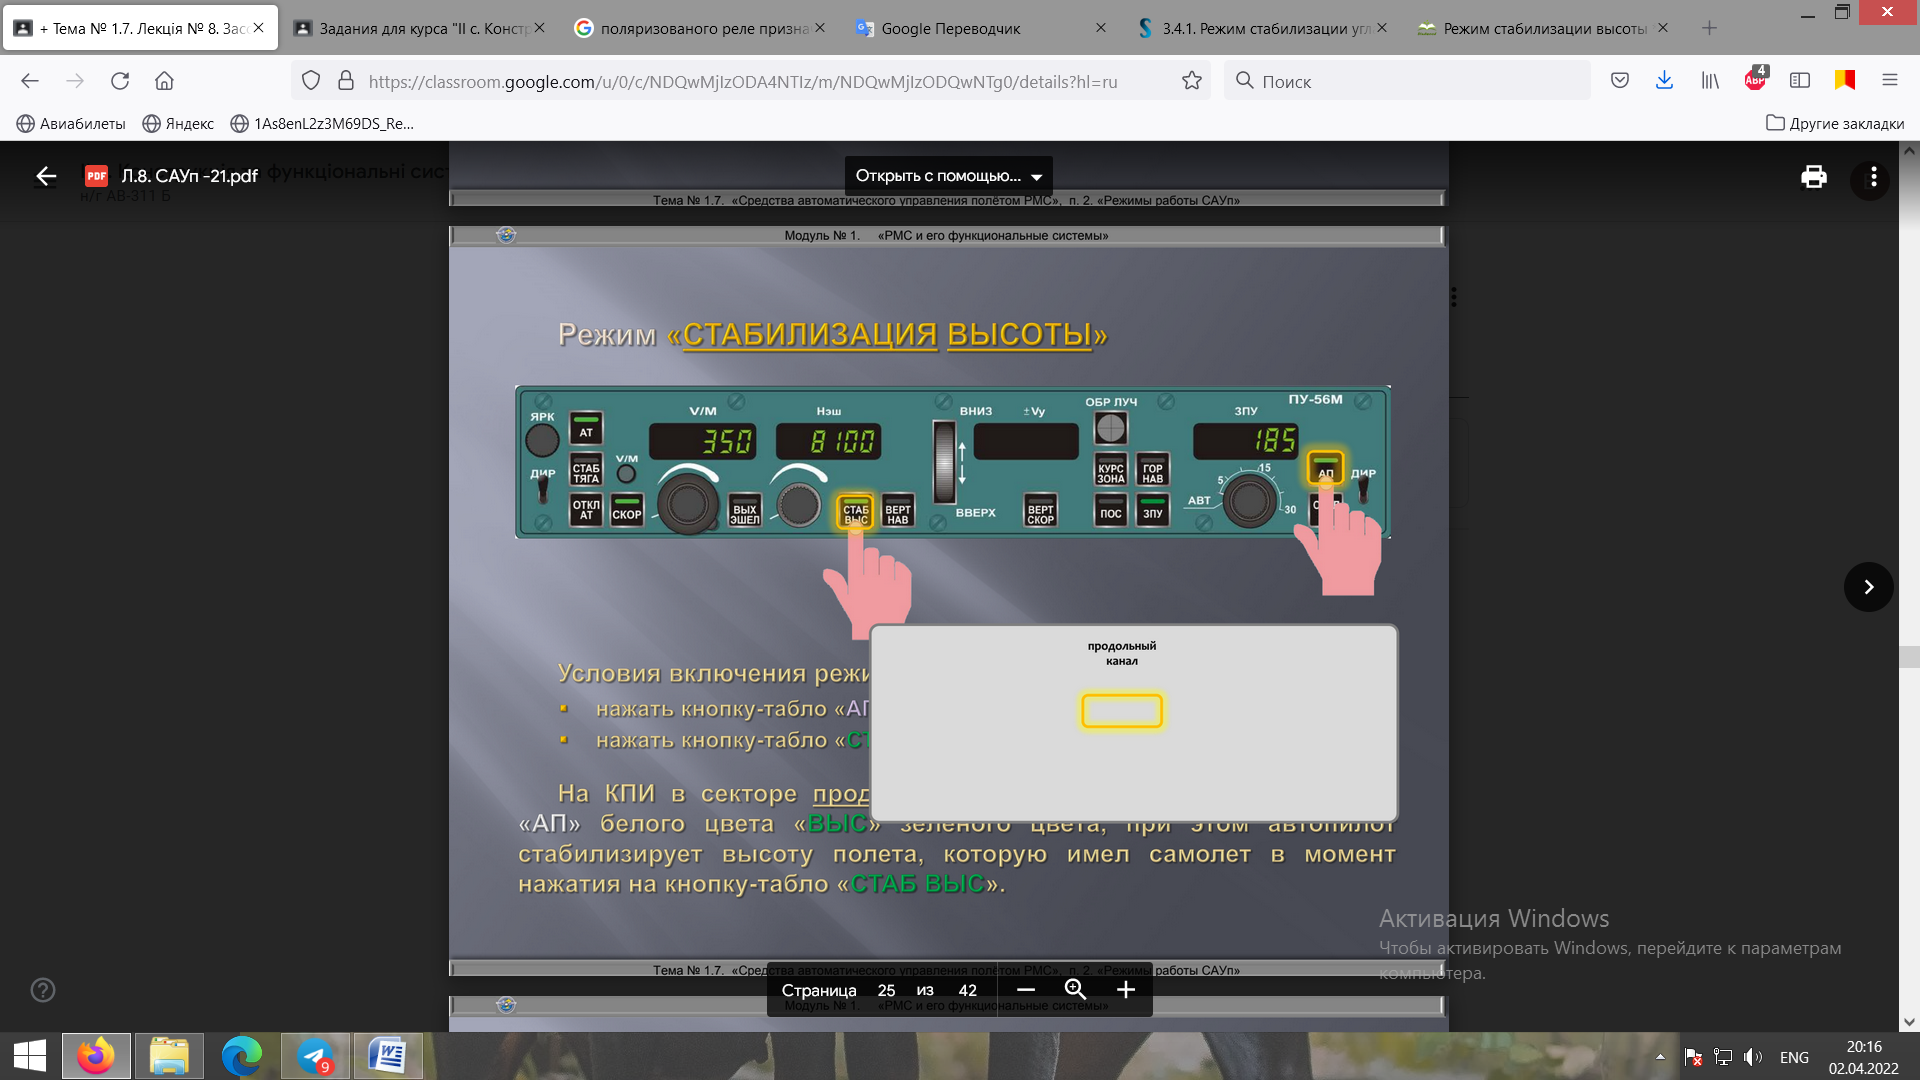Open Microsoft Word from the taskbar
The image size is (1920, 1080).
(x=388, y=1056)
